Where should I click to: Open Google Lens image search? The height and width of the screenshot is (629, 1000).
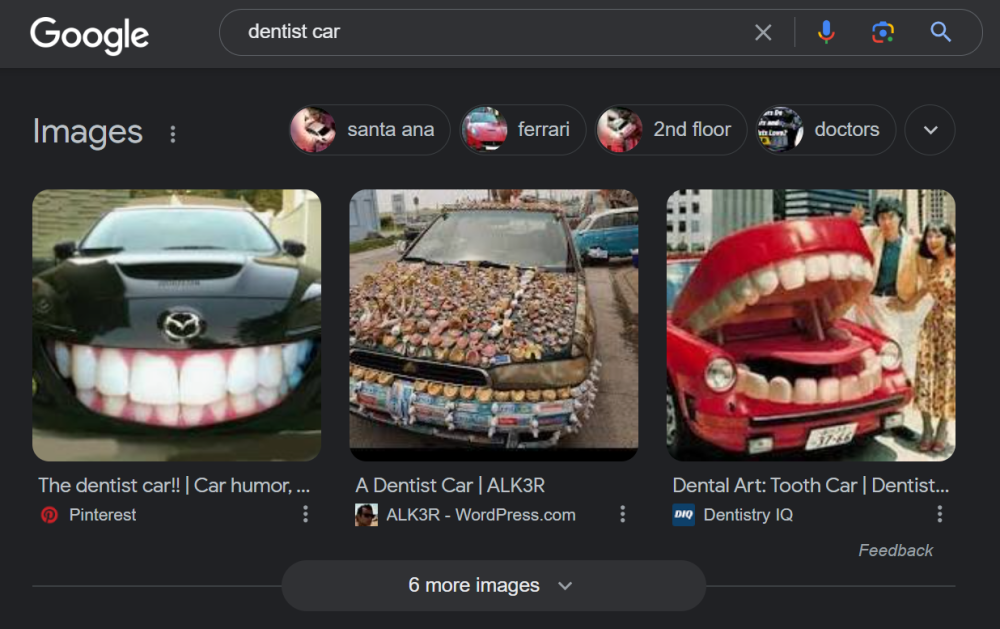point(882,33)
